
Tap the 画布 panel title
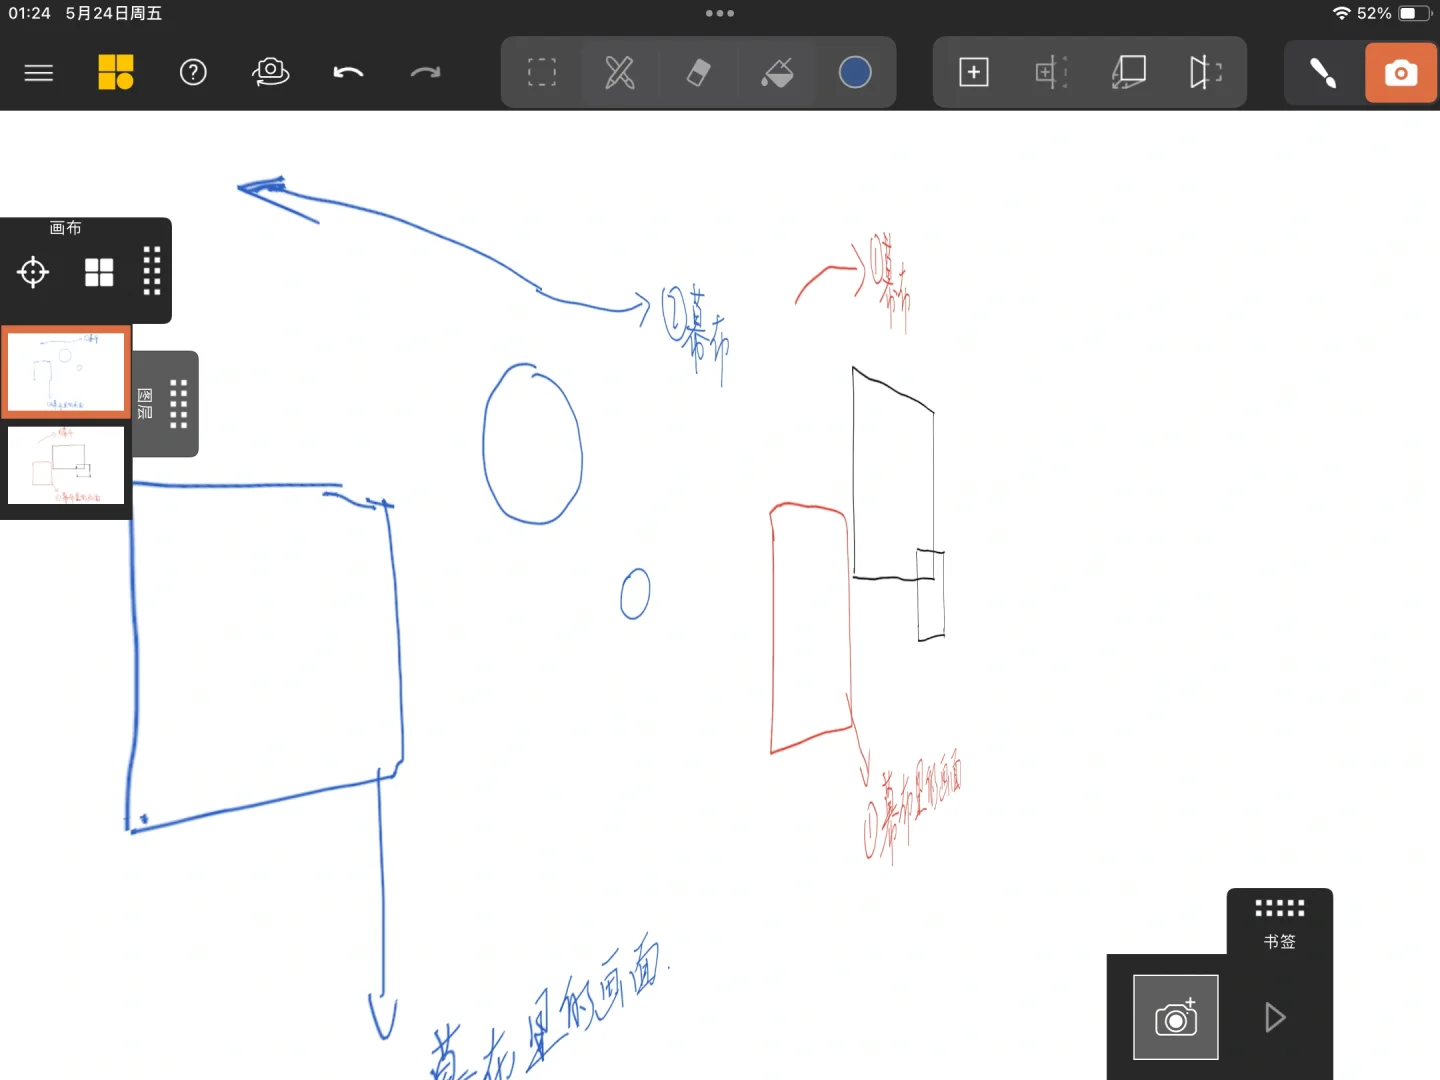pos(66,228)
